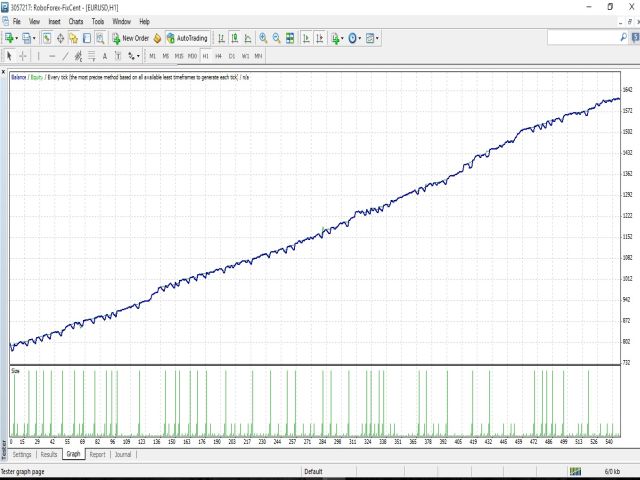Switch to the tester Report tab

coord(98,454)
